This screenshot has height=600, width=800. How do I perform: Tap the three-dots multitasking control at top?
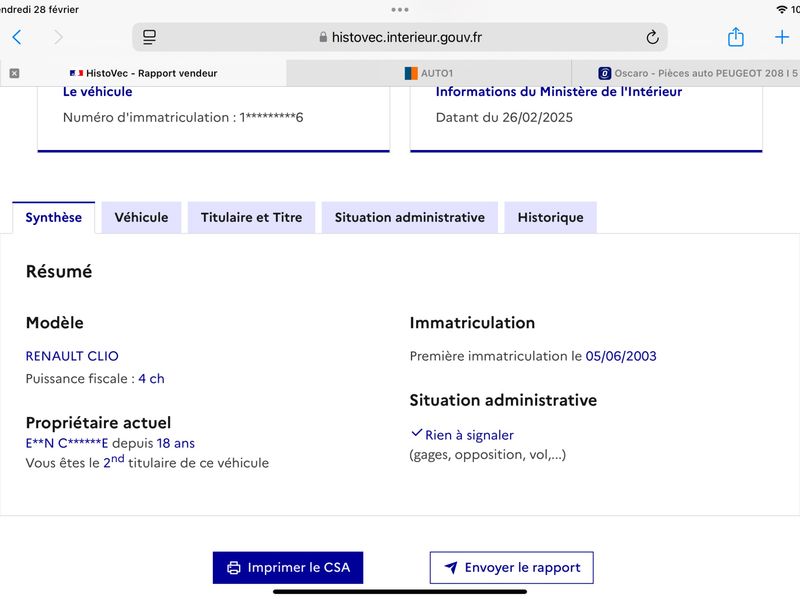400,10
